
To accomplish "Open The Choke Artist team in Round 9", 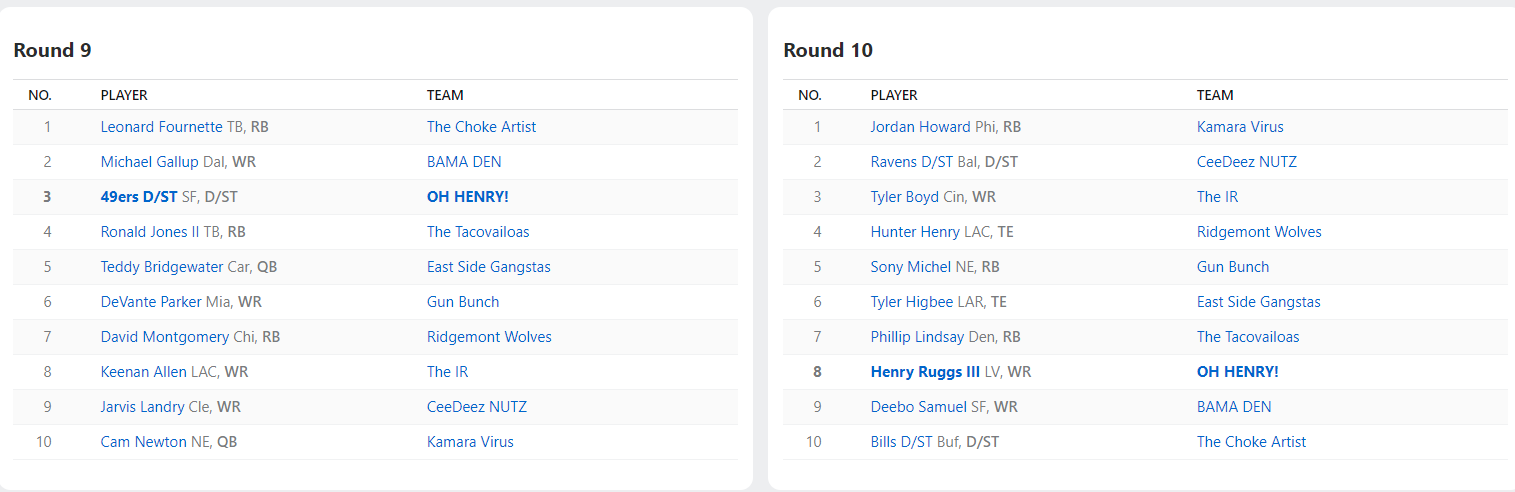I will [x=481, y=127].
